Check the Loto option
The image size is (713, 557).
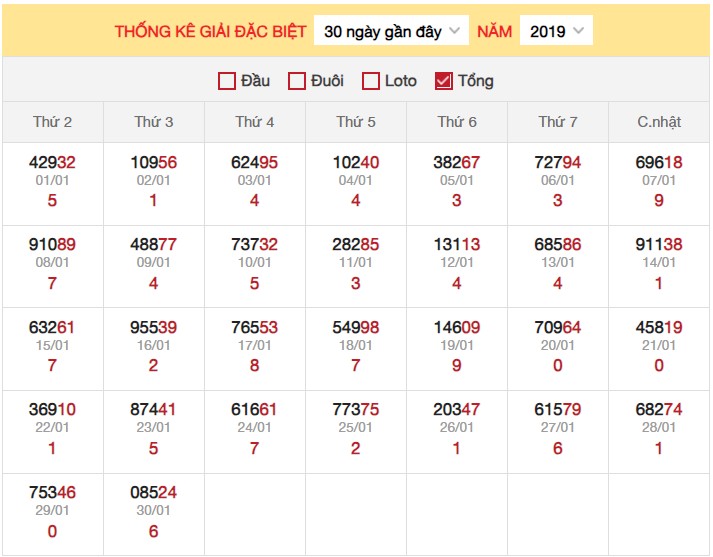(371, 81)
